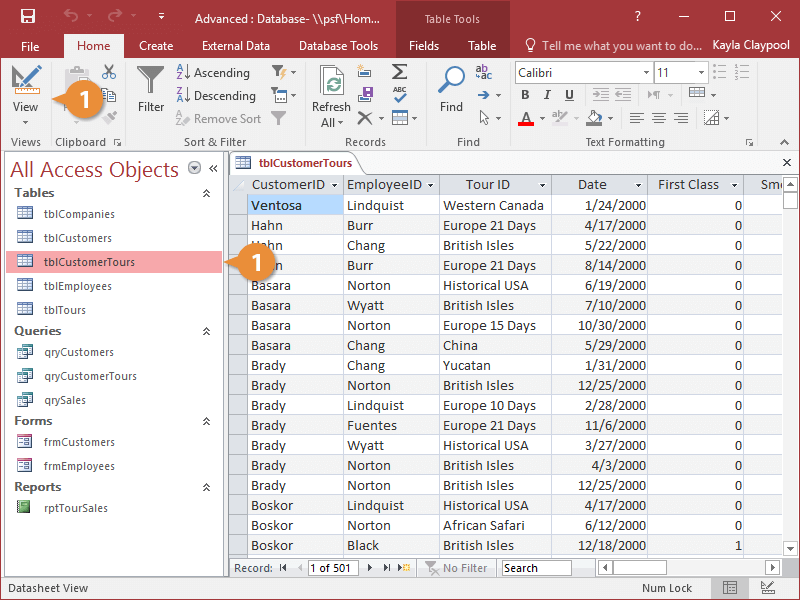
Task: Switch to Design View via status bar icon
Action: click(766, 587)
